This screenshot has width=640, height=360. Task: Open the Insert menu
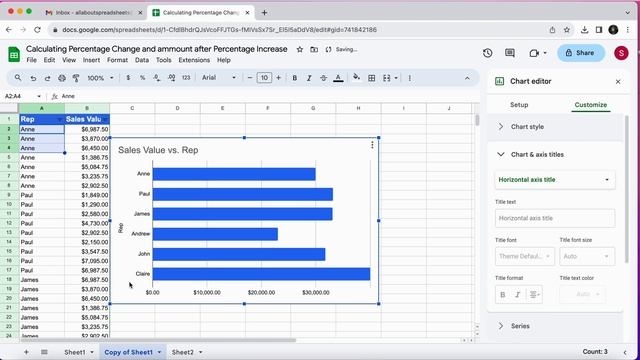pyautogui.click(x=91, y=60)
